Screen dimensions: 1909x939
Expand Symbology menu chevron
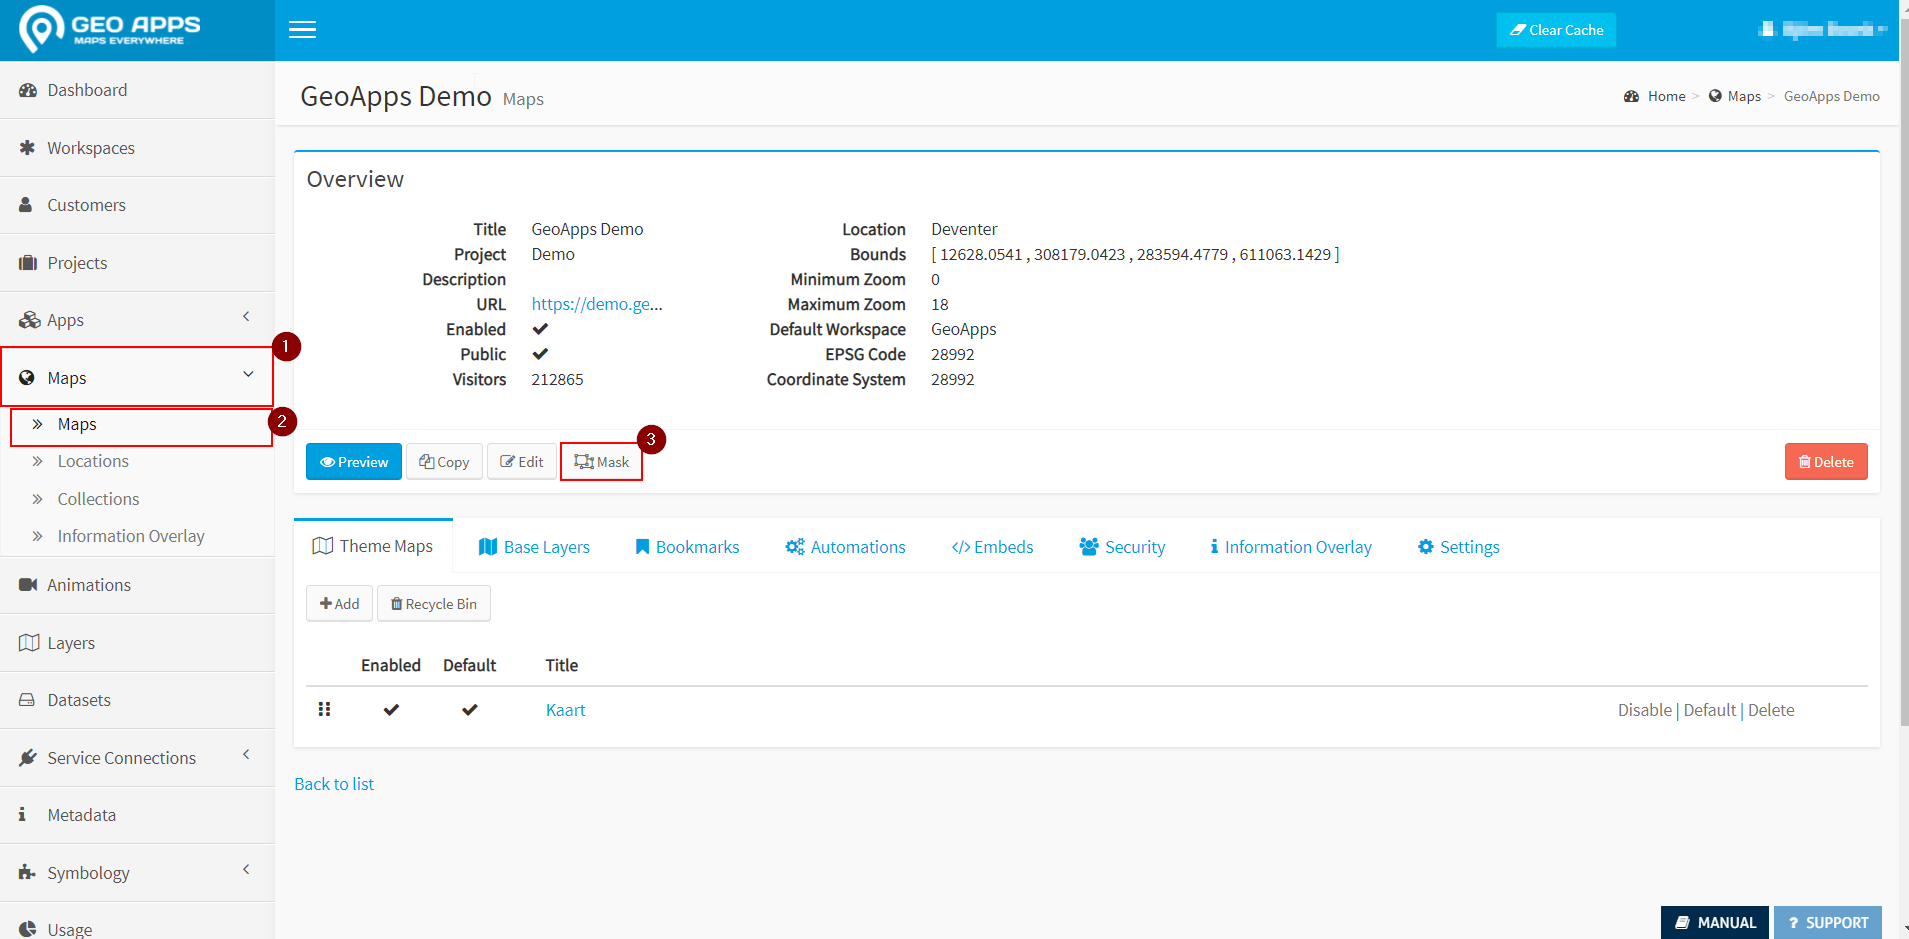coord(246,870)
